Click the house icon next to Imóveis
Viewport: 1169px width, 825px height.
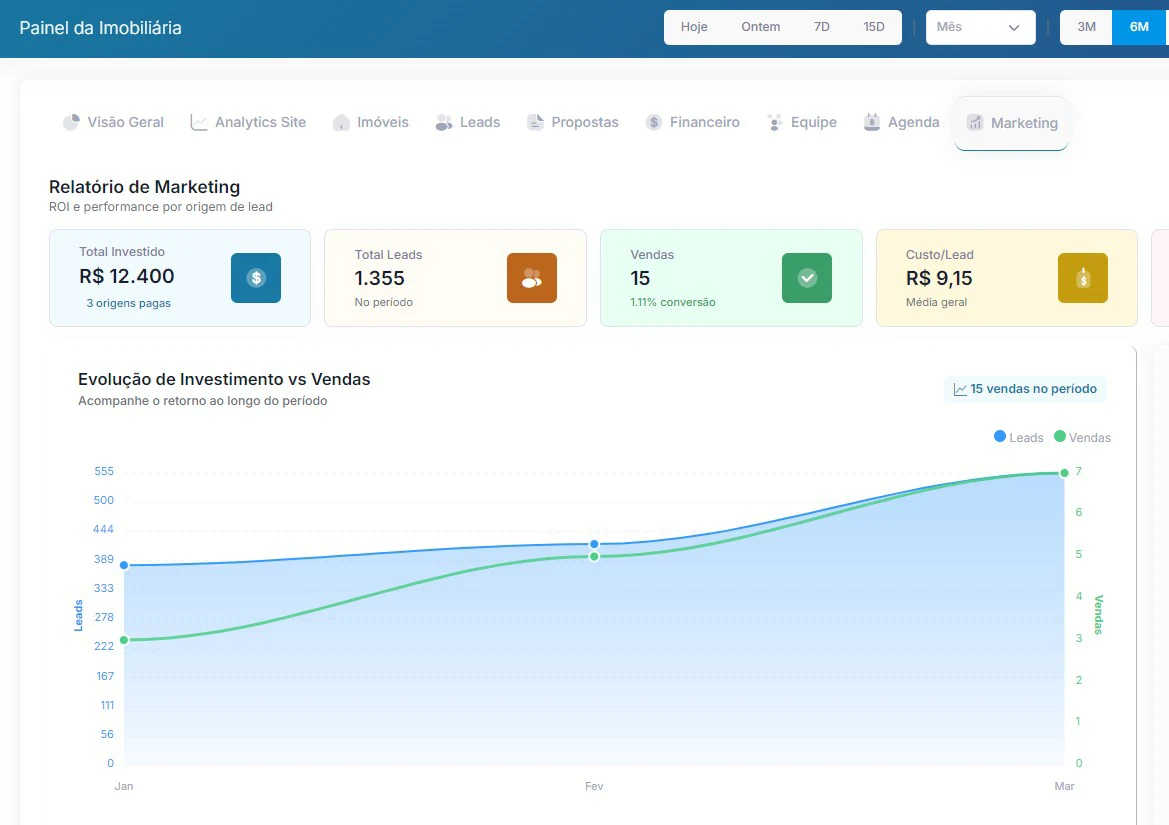[x=341, y=121]
